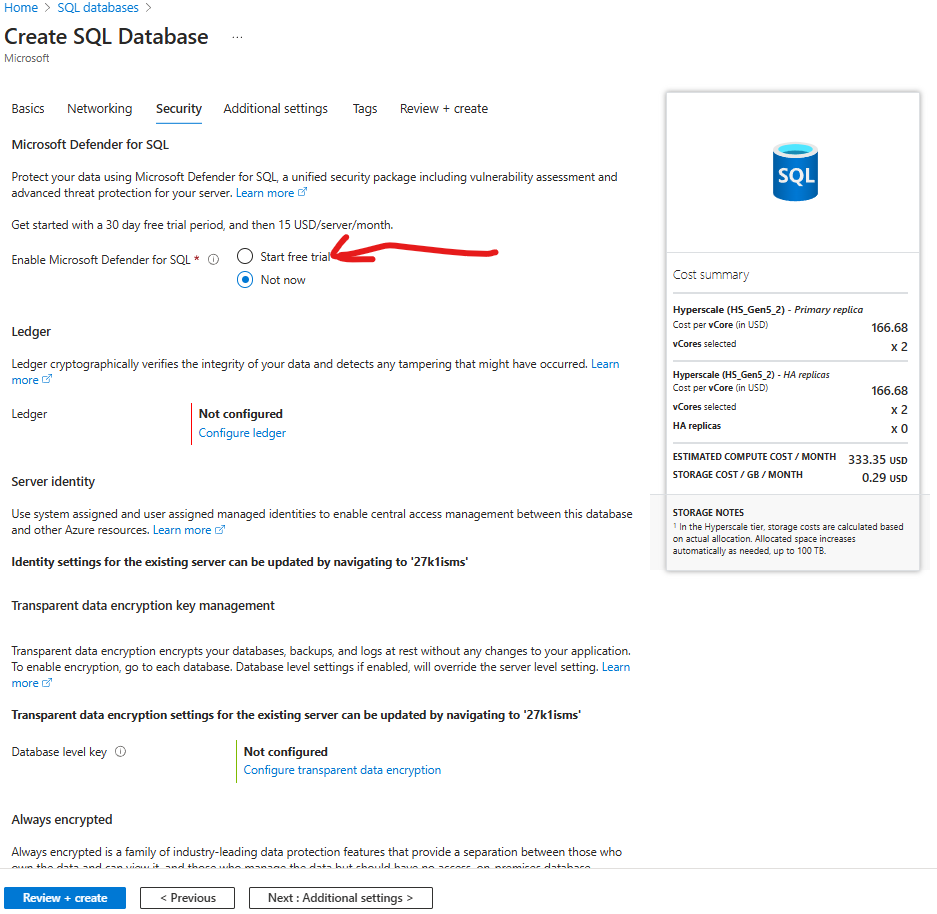Click the info icon next to Enable Microsoft Defender for SQL
The height and width of the screenshot is (914, 937).
pyautogui.click(x=213, y=260)
